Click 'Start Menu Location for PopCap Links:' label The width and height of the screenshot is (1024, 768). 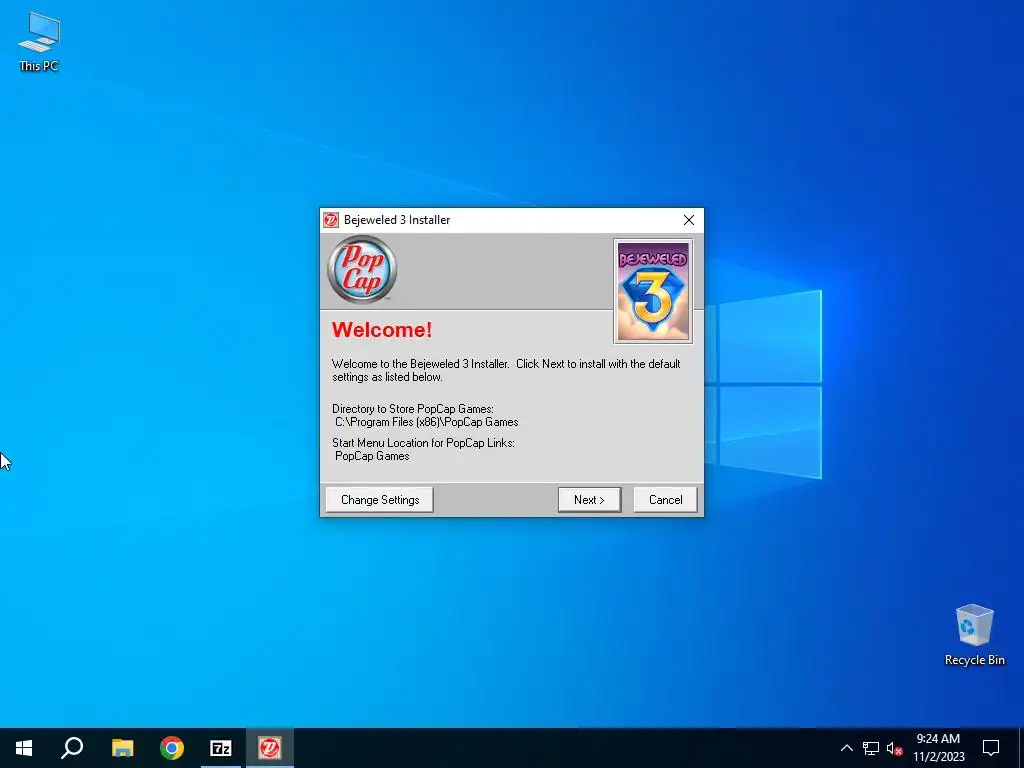[423, 443]
